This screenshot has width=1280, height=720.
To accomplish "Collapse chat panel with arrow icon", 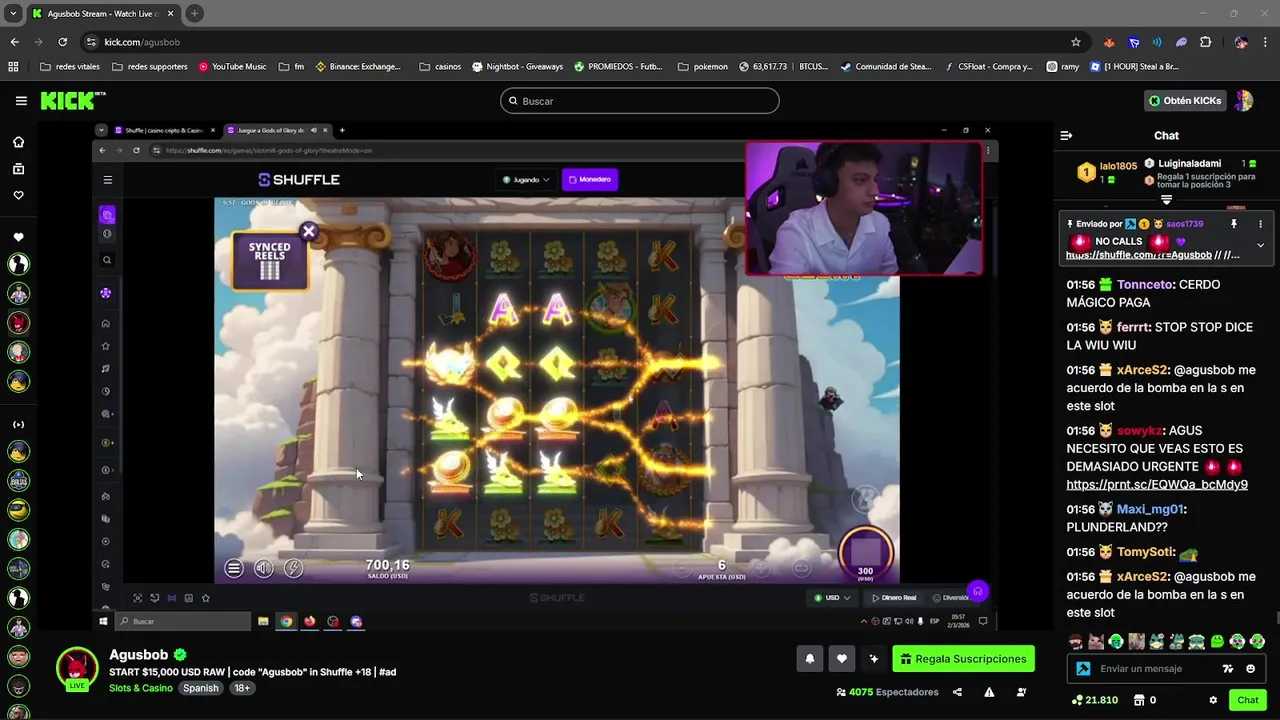I will pyautogui.click(x=1066, y=135).
